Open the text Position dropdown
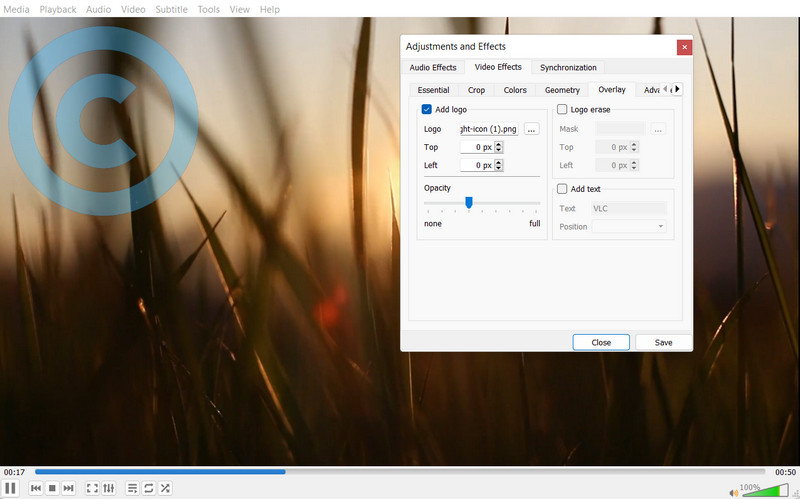800x499 pixels. coord(629,226)
